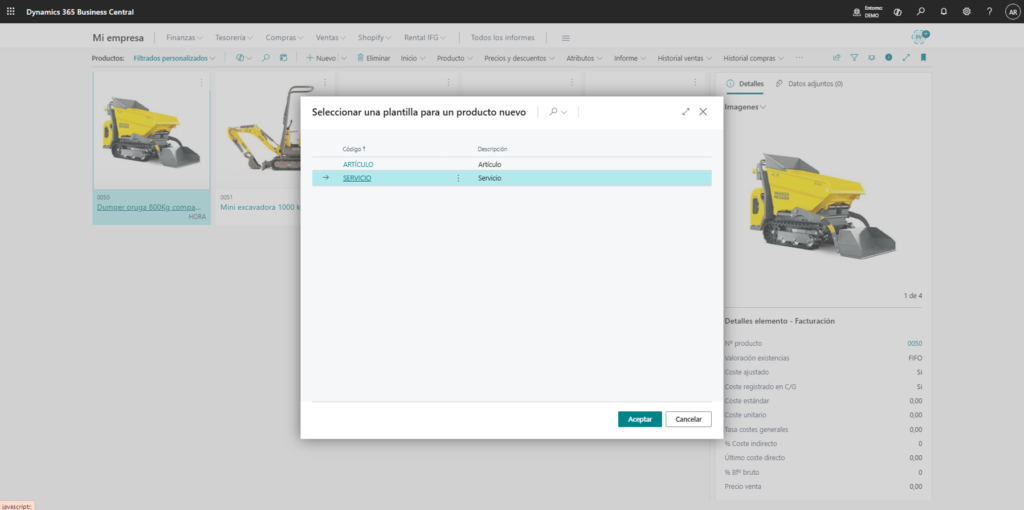
Task: Close the template selection dialog
Action: tap(703, 112)
